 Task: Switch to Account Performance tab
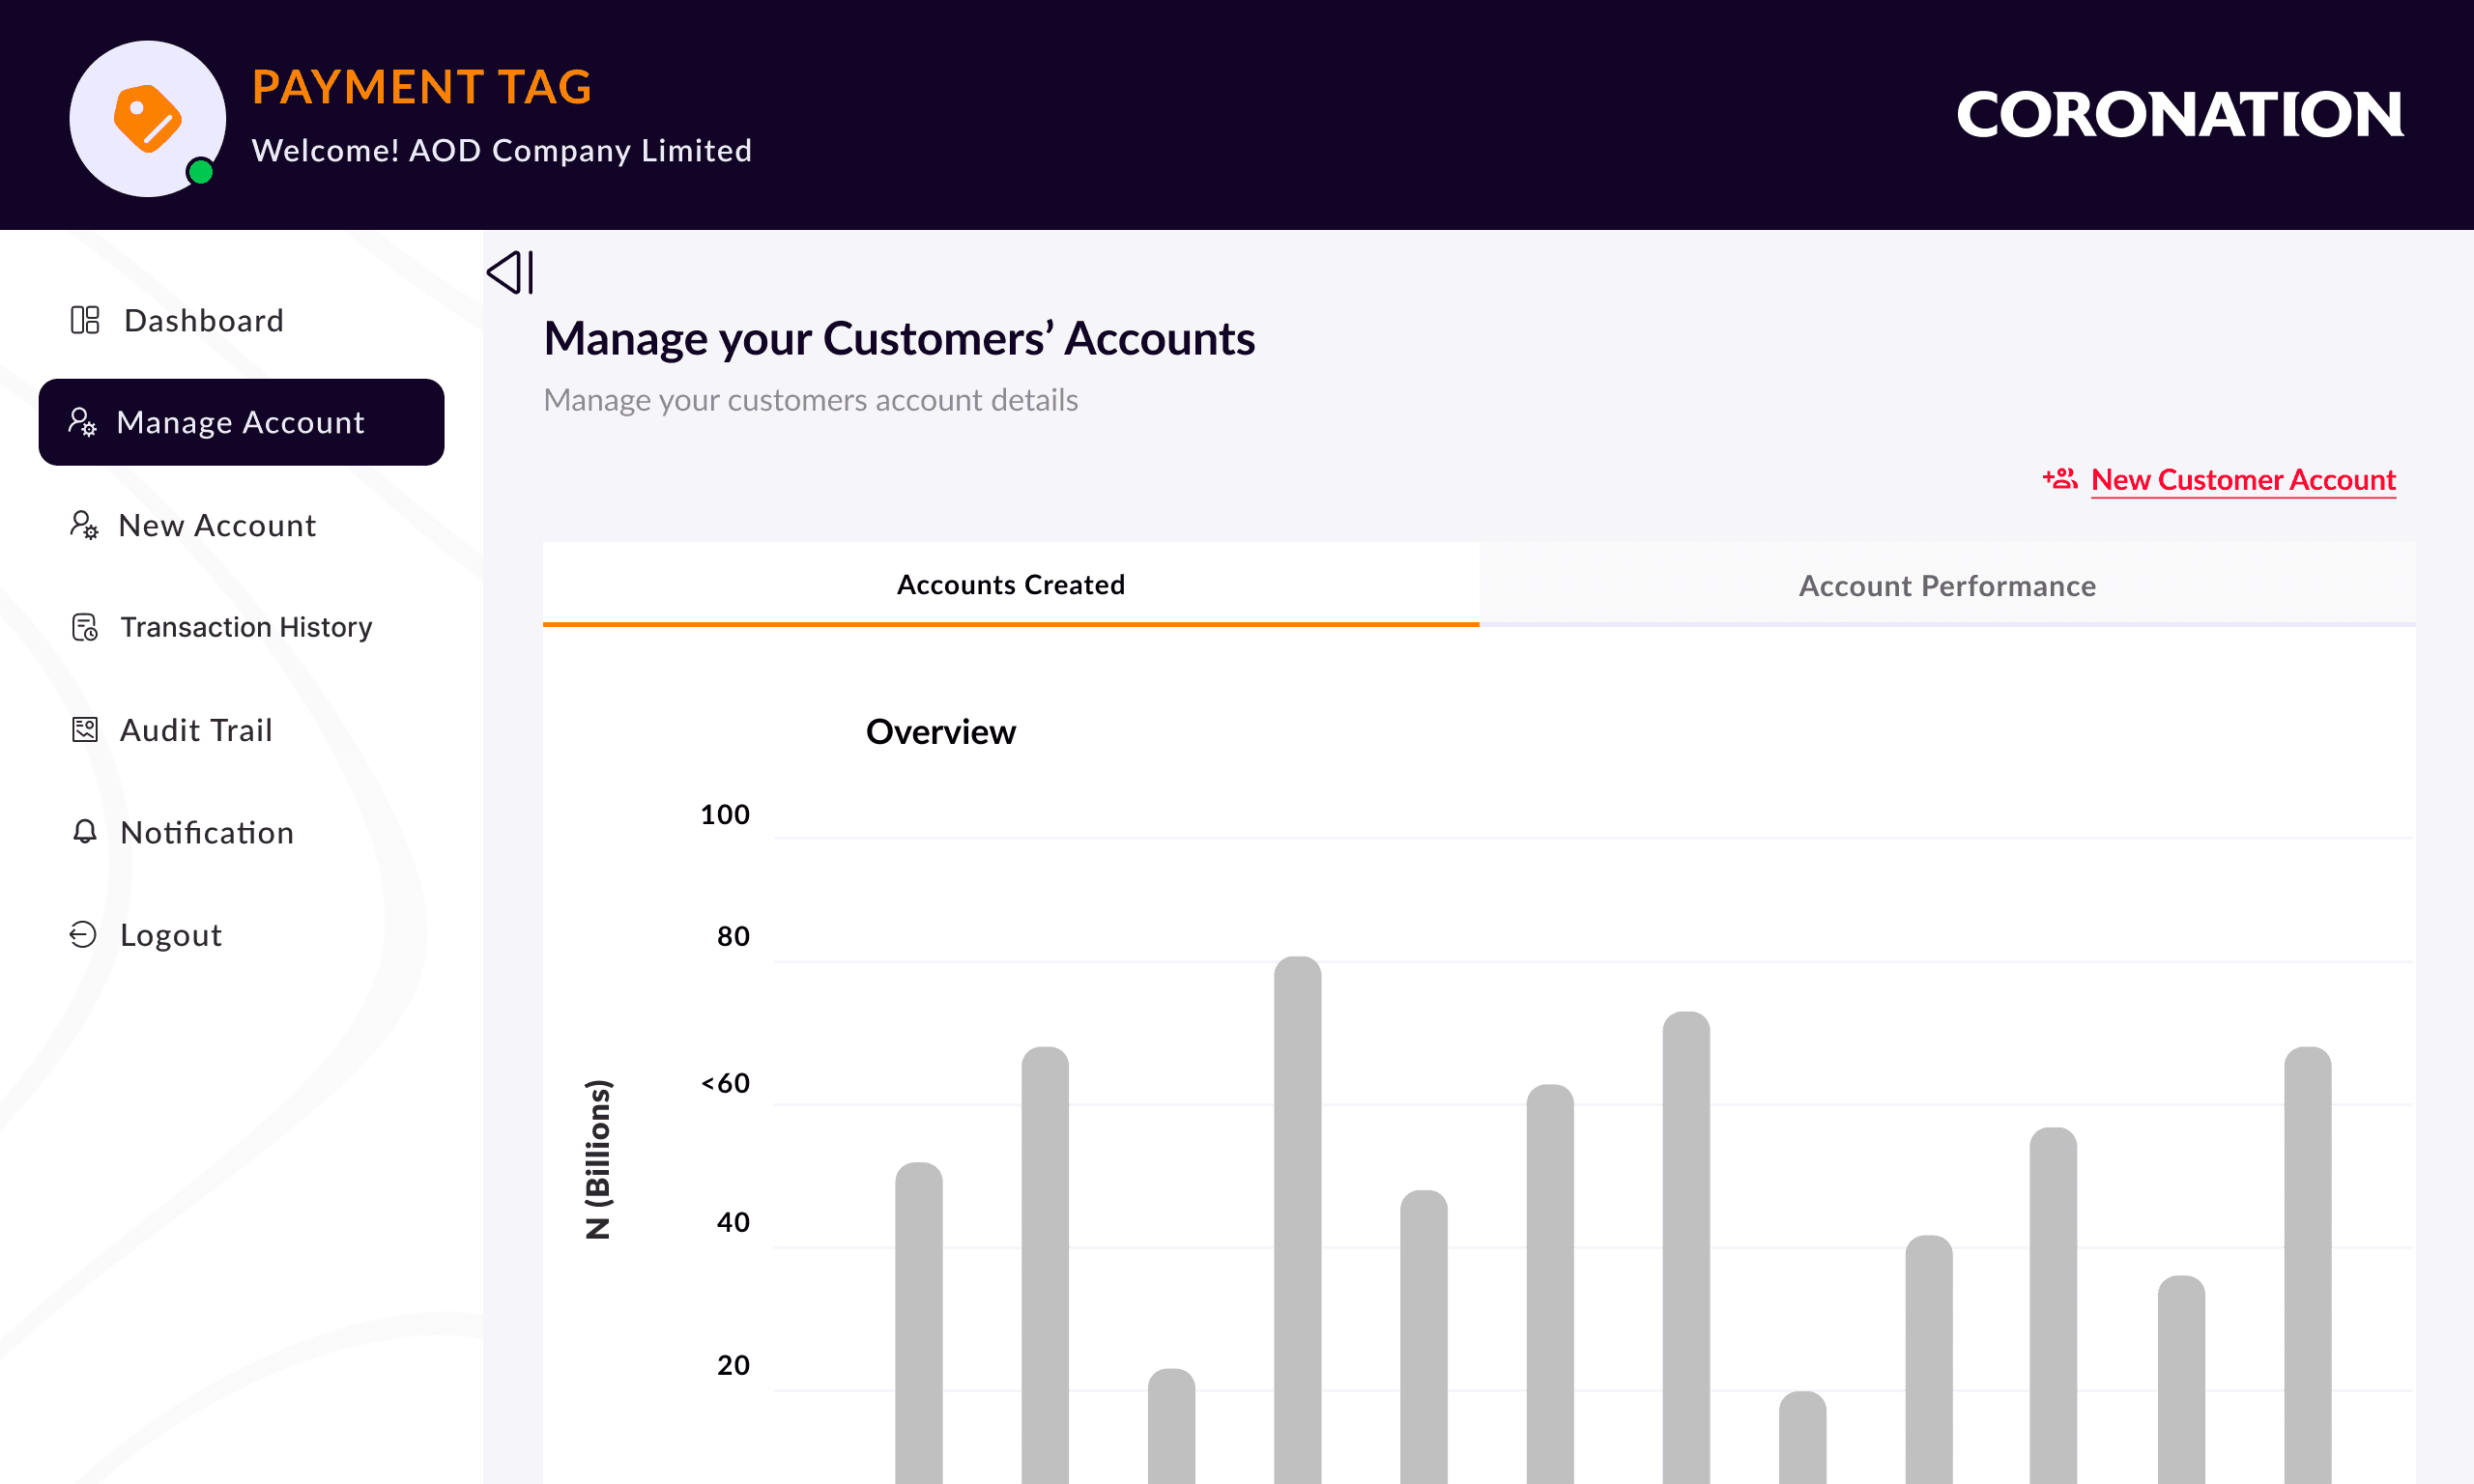1946,585
